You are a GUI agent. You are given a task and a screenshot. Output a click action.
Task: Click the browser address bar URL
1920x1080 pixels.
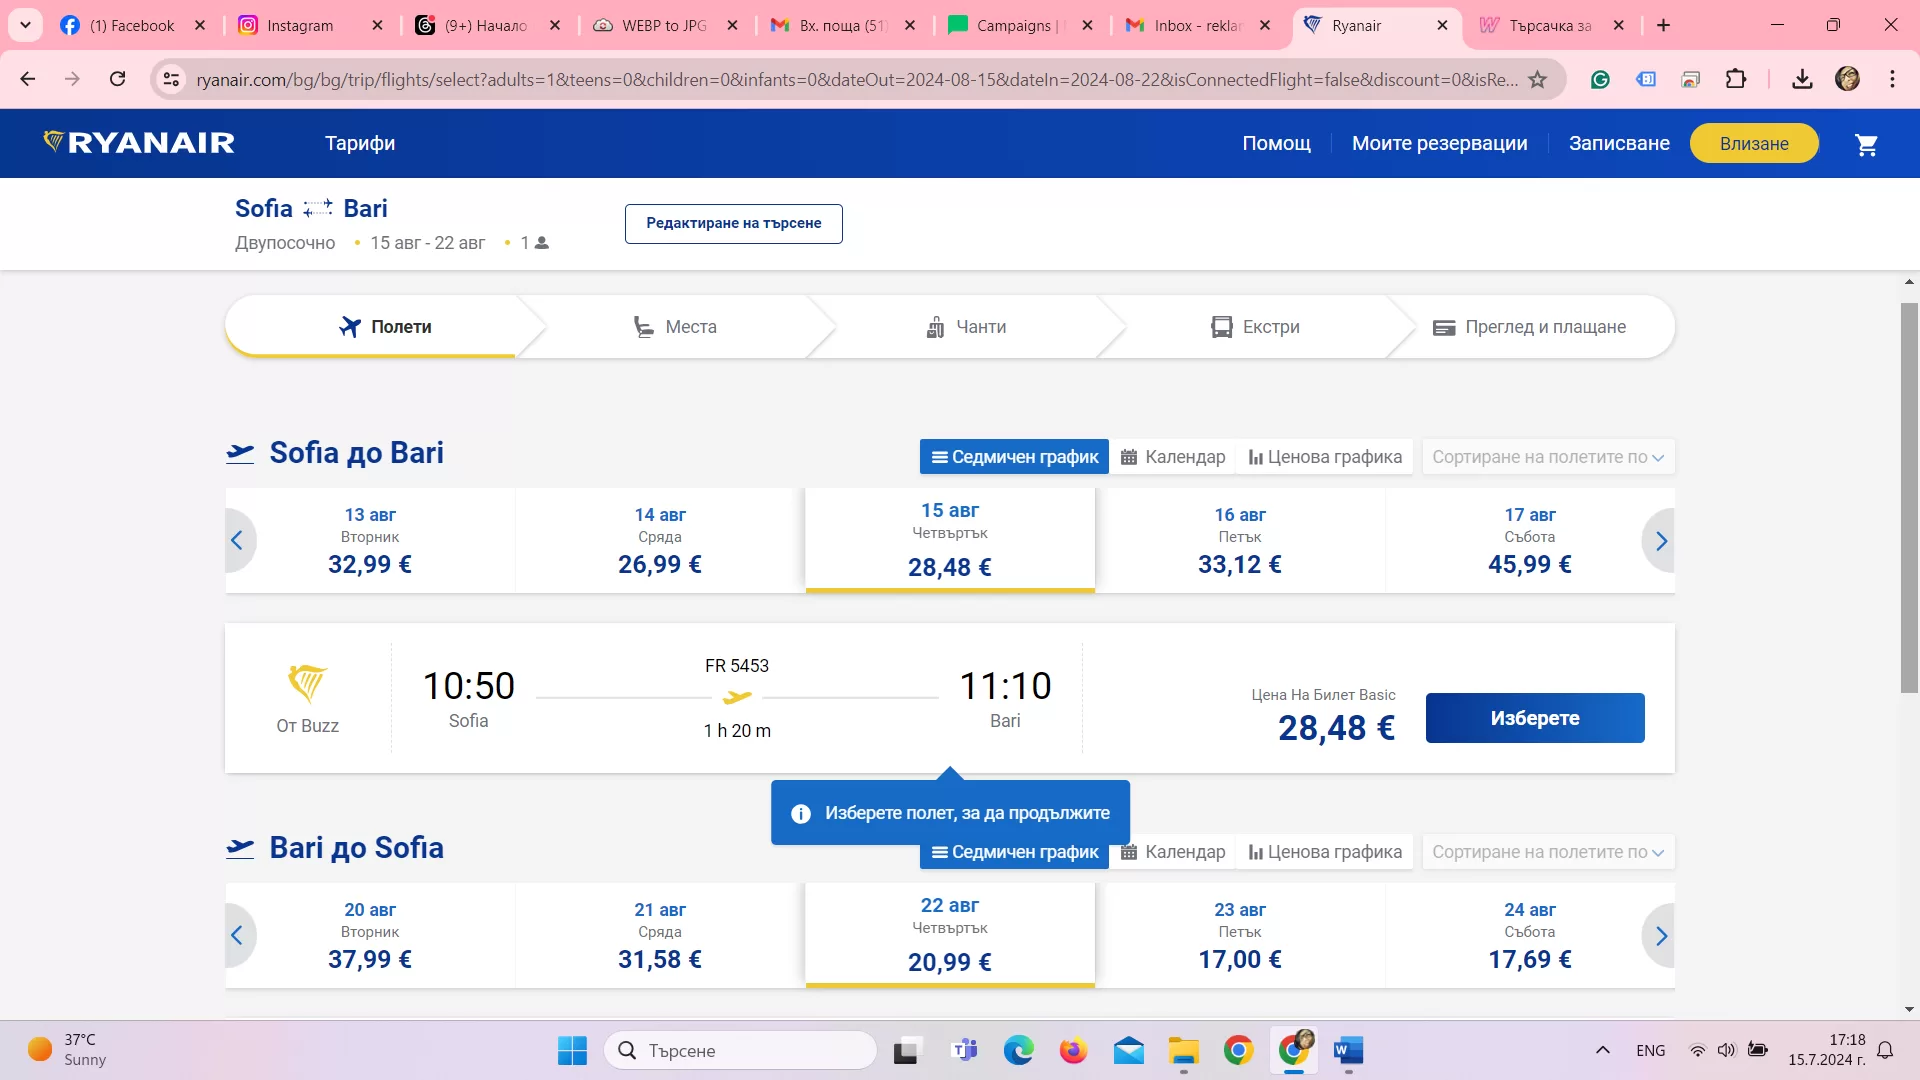(x=856, y=79)
